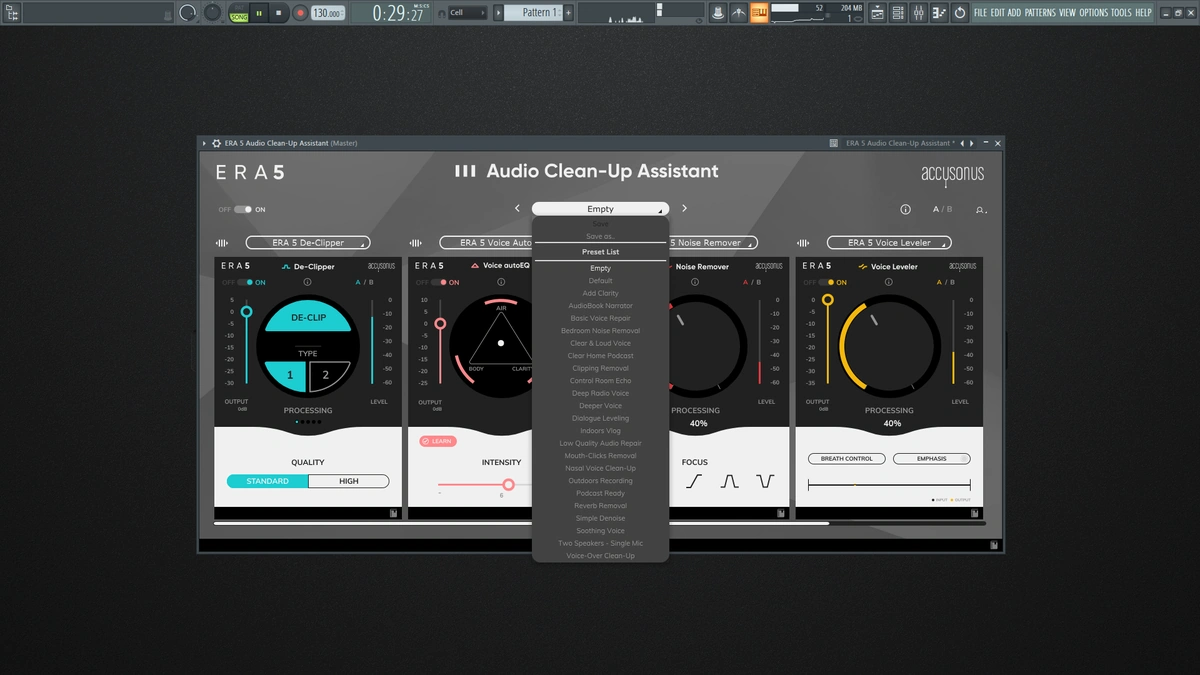Choose AudioBook Narrator preset
Image resolution: width=1200 pixels, height=675 pixels.
(x=600, y=306)
